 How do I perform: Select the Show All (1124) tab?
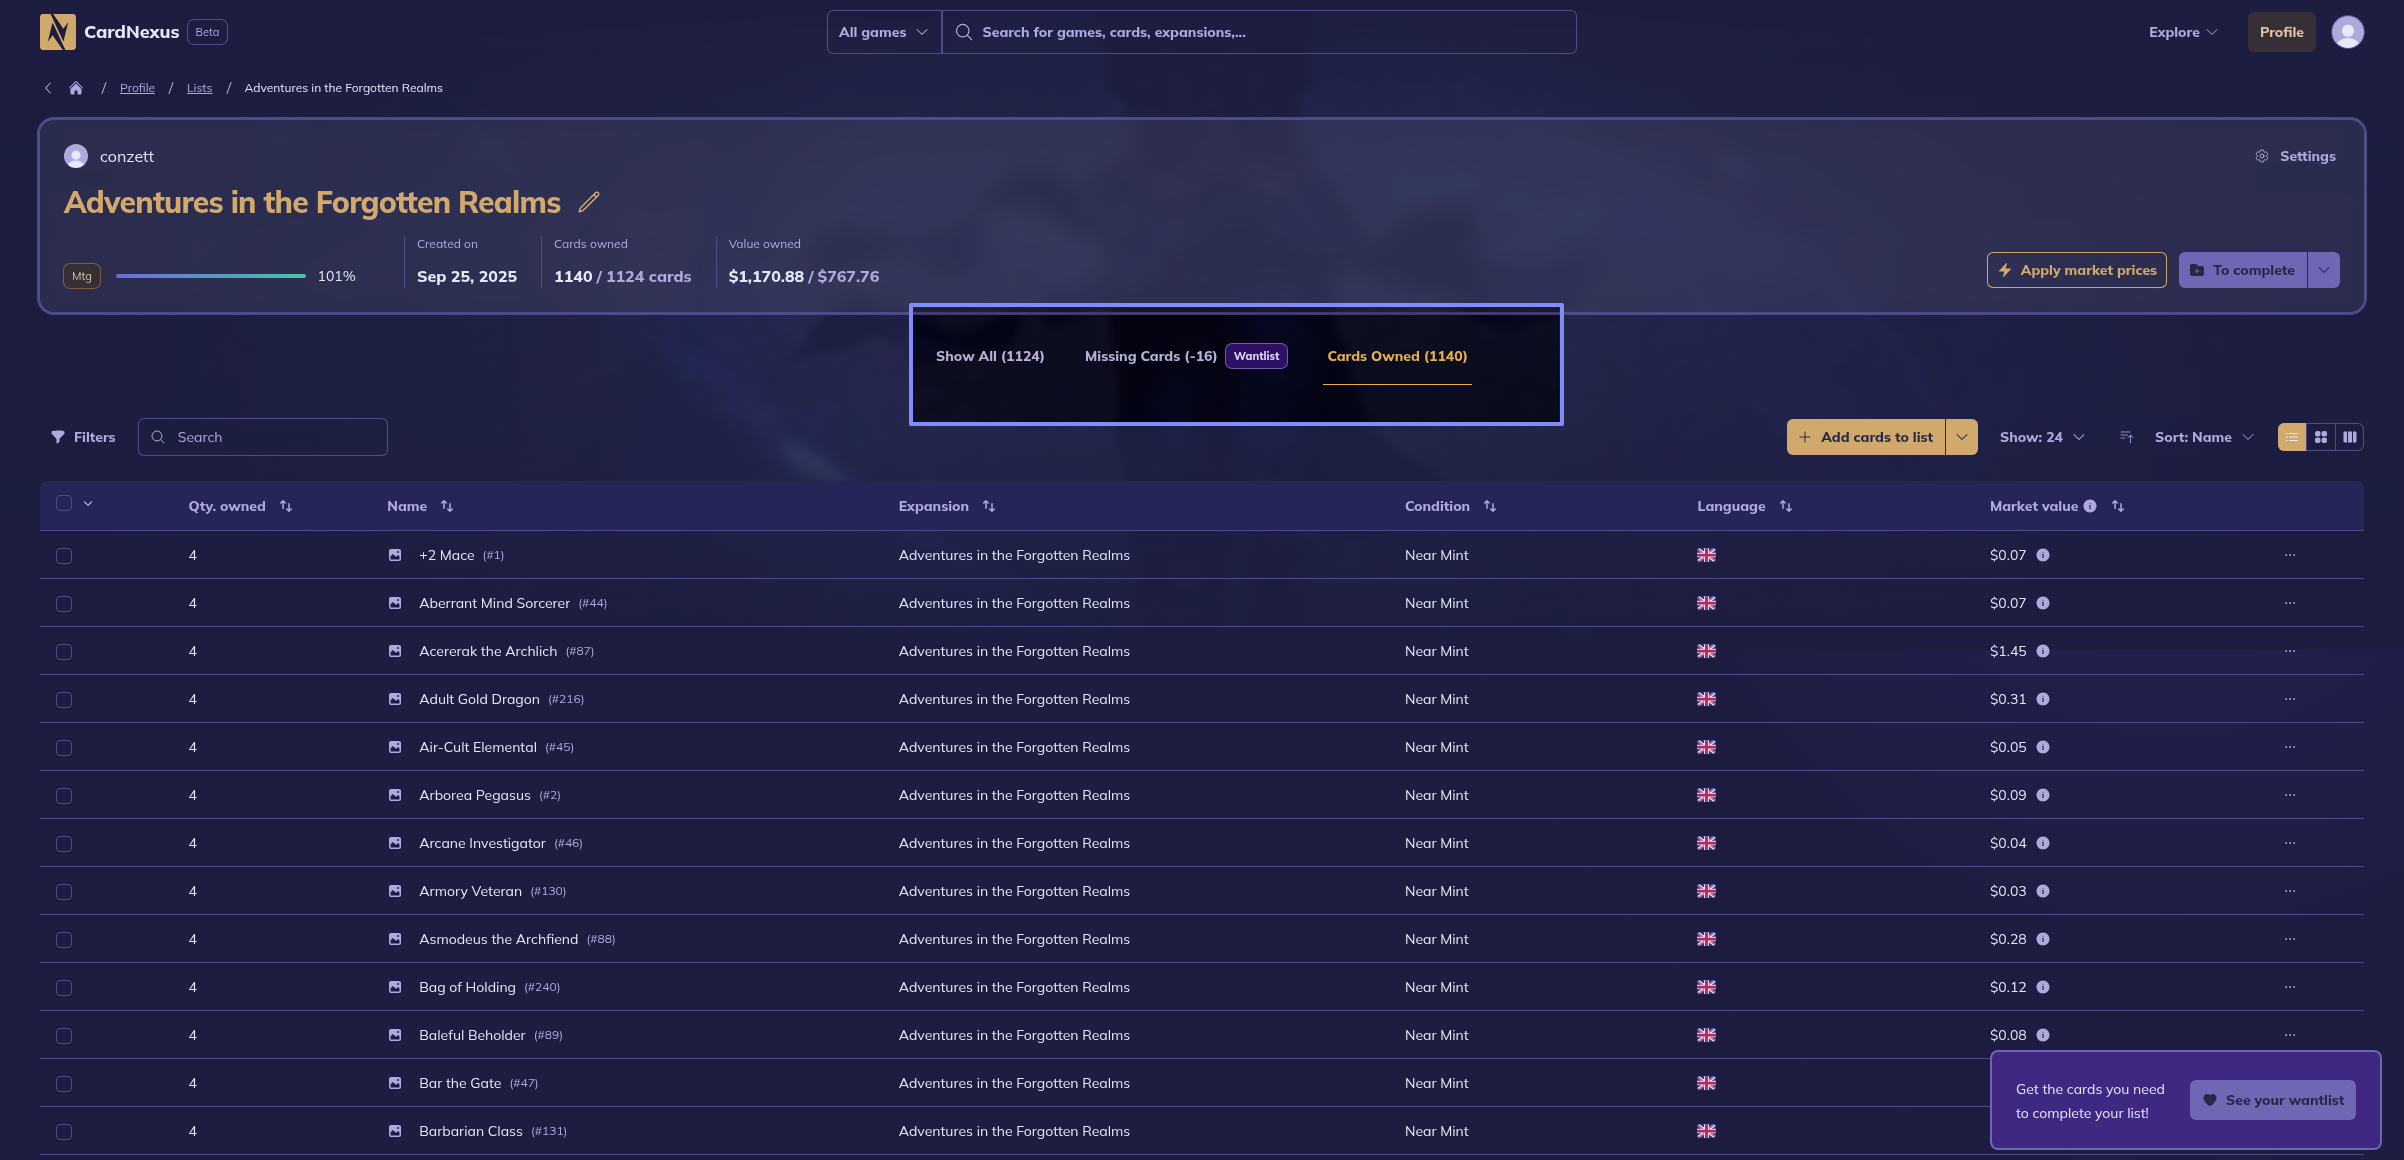pos(989,356)
